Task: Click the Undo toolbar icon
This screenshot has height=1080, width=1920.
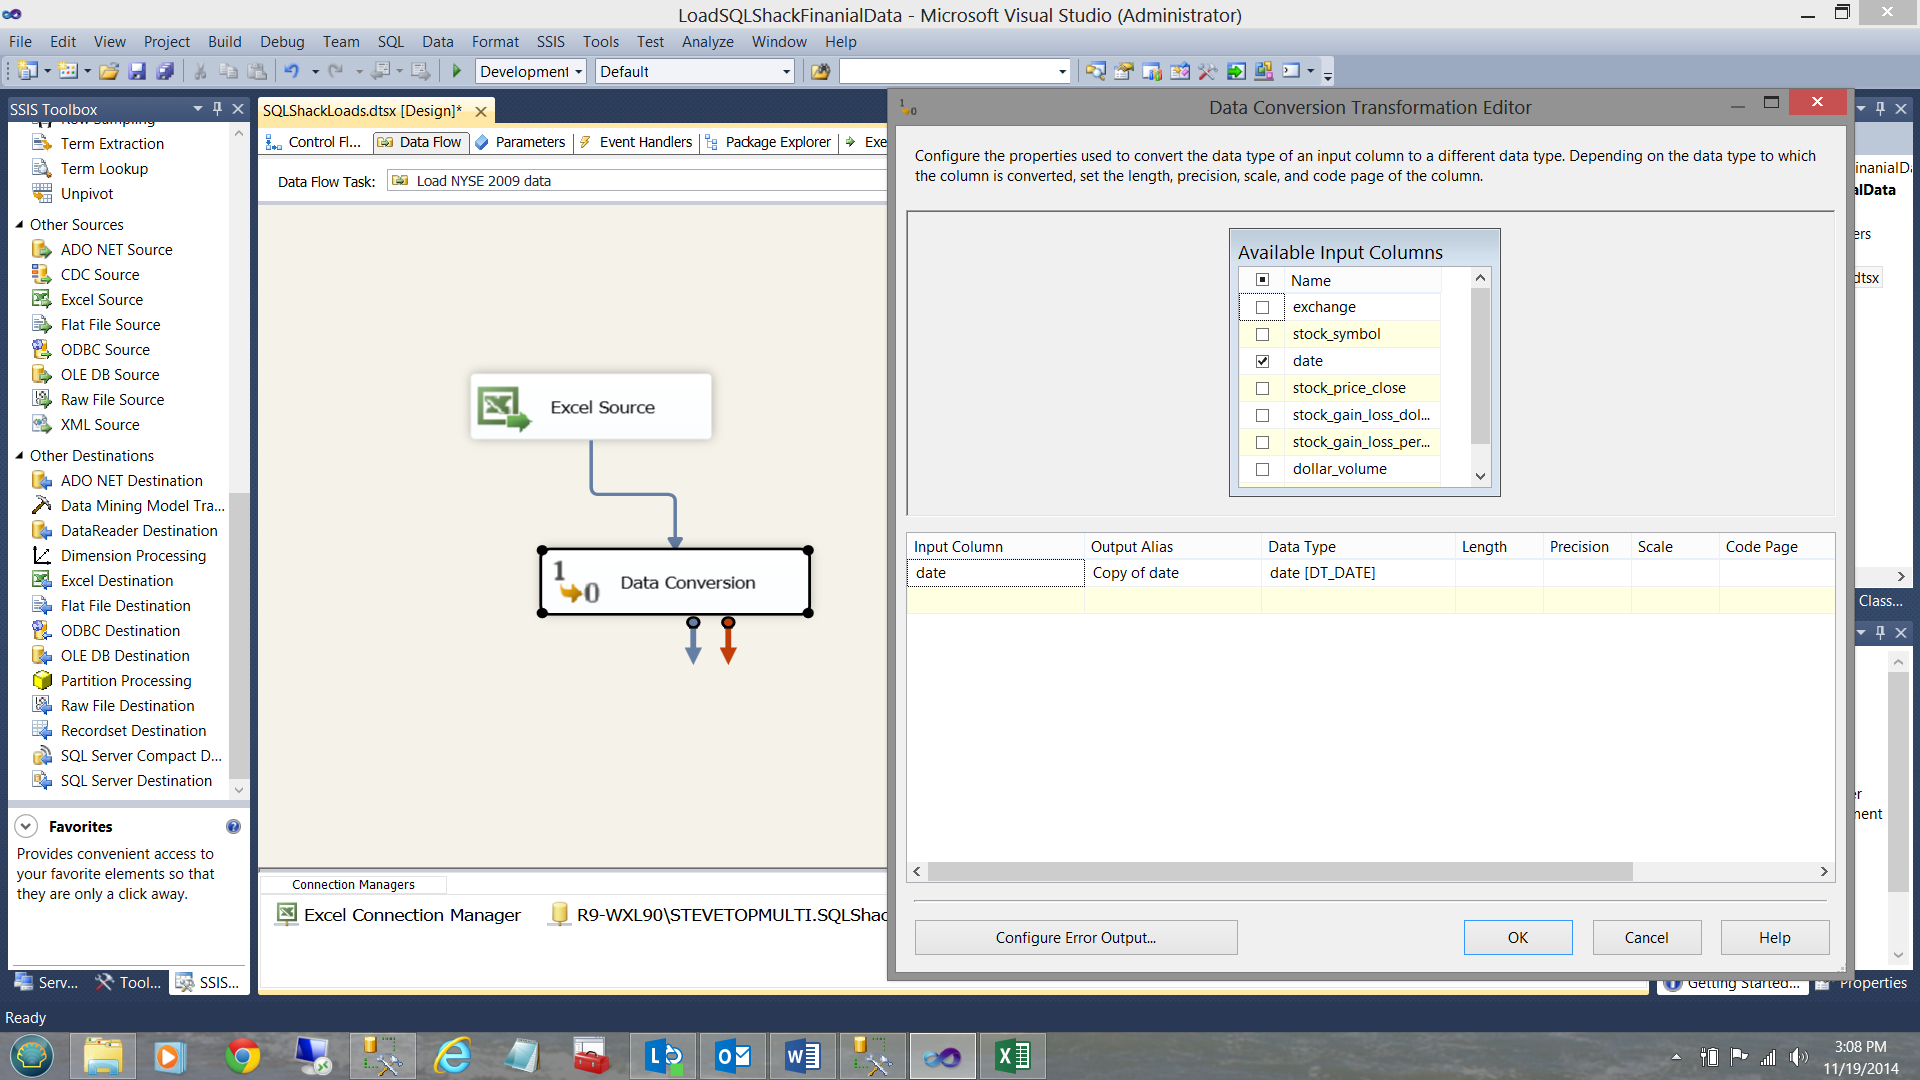Action: pyautogui.click(x=291, y=71)
